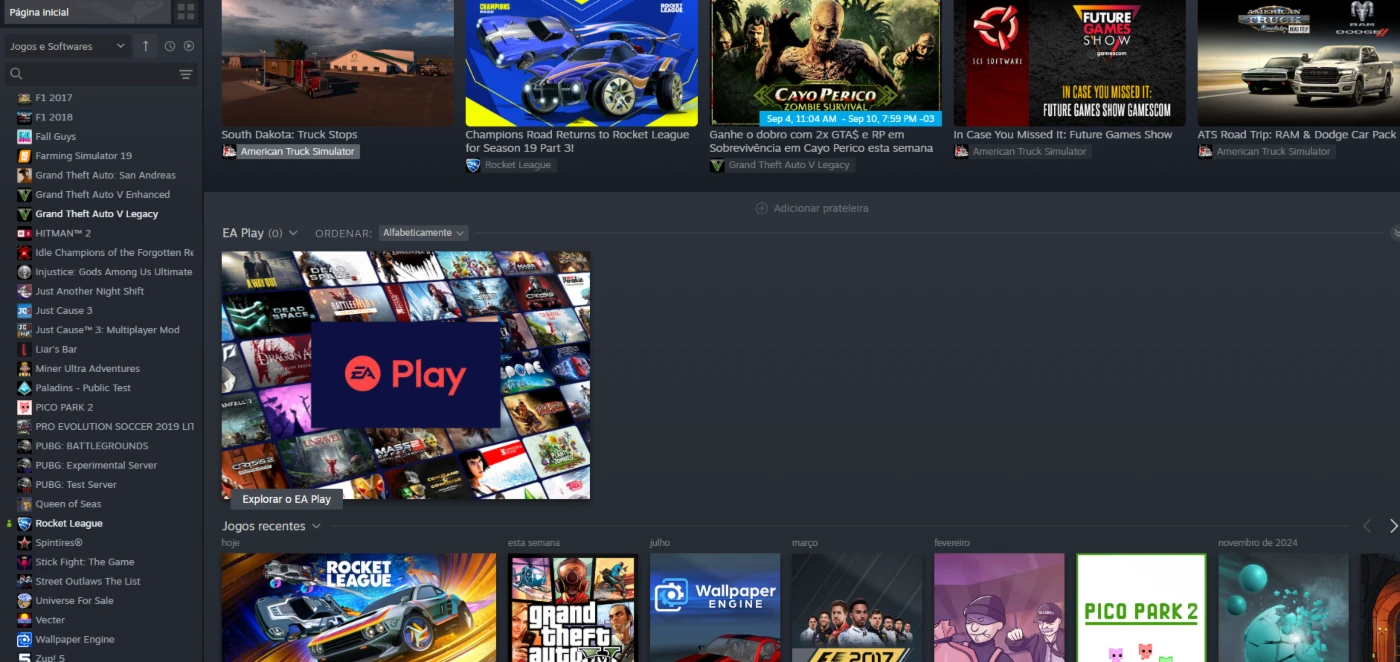Open the advanced filter options icon
The height and width of the screenshot is (662, 1400).
point(185,74)
